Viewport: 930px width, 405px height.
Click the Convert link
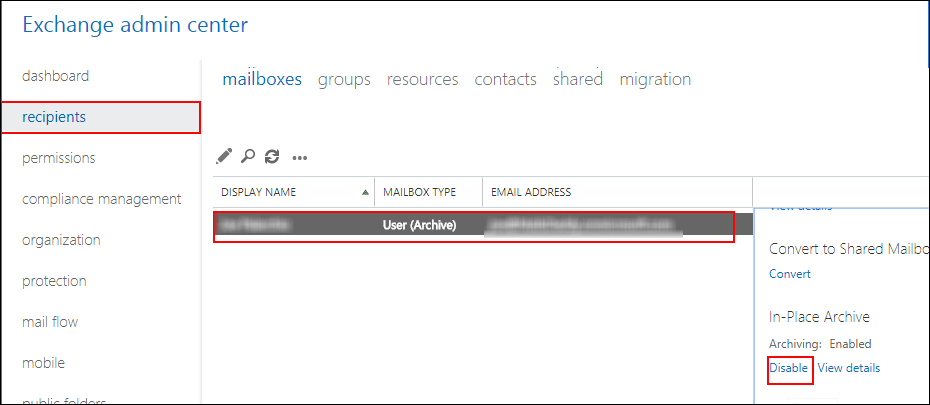click(x=789, y=274)
